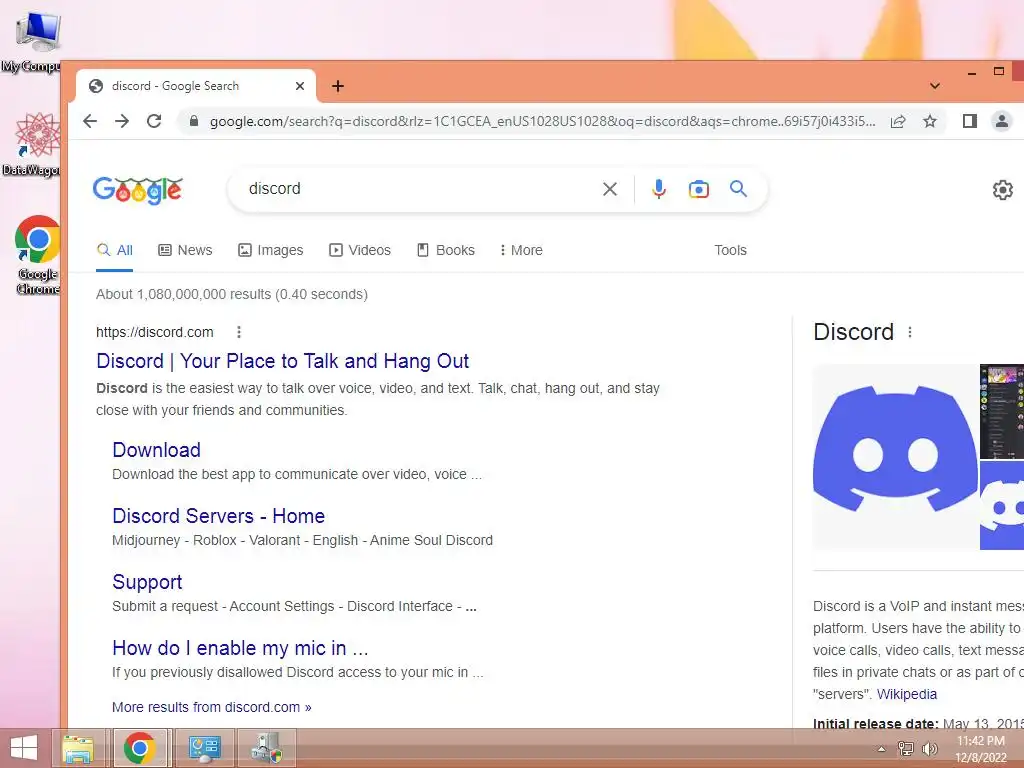
Task: Open the Support sitelink
Action: click(147, 582)
